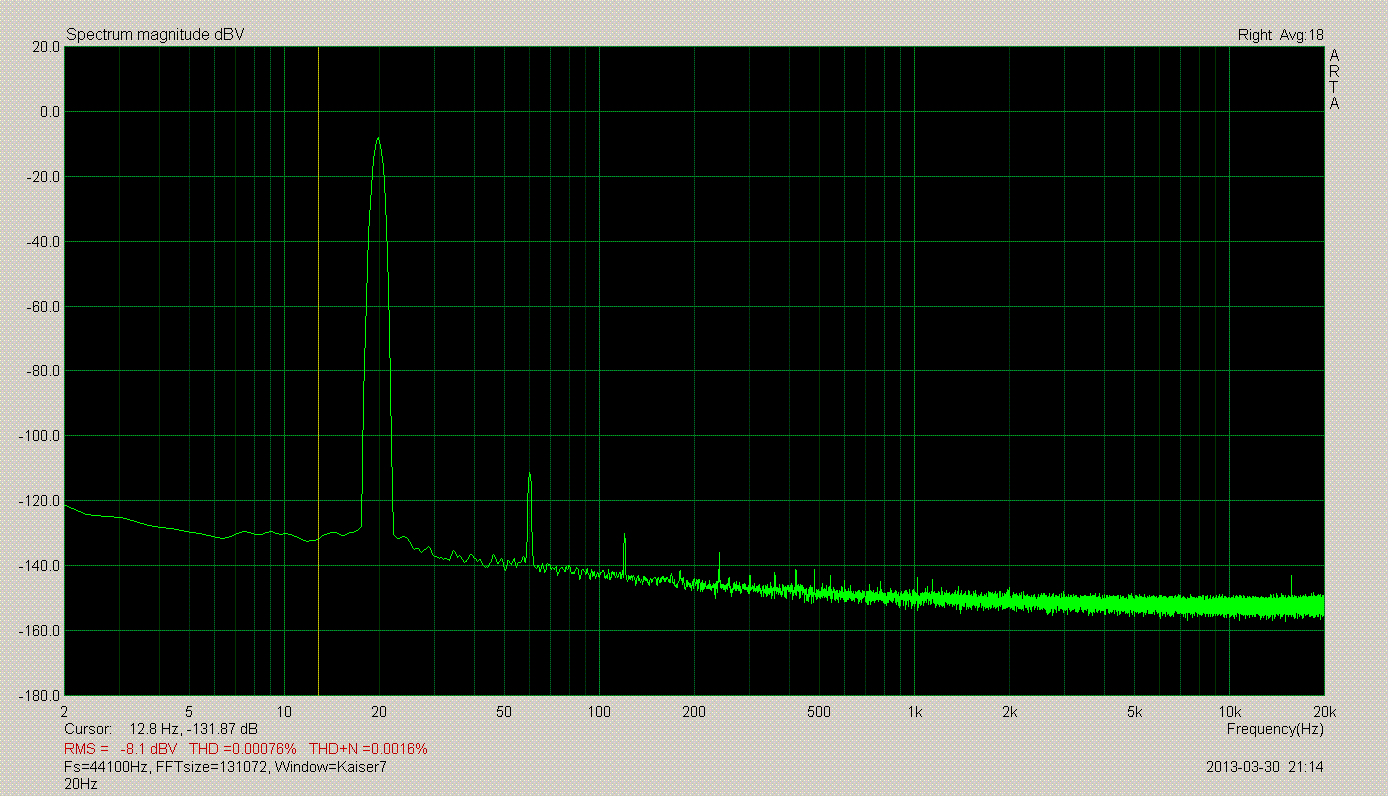Click the "20Hz" caption below the settings line
Image resolution: width=1388 pixels, height=796 pixels.
[81, 785]
